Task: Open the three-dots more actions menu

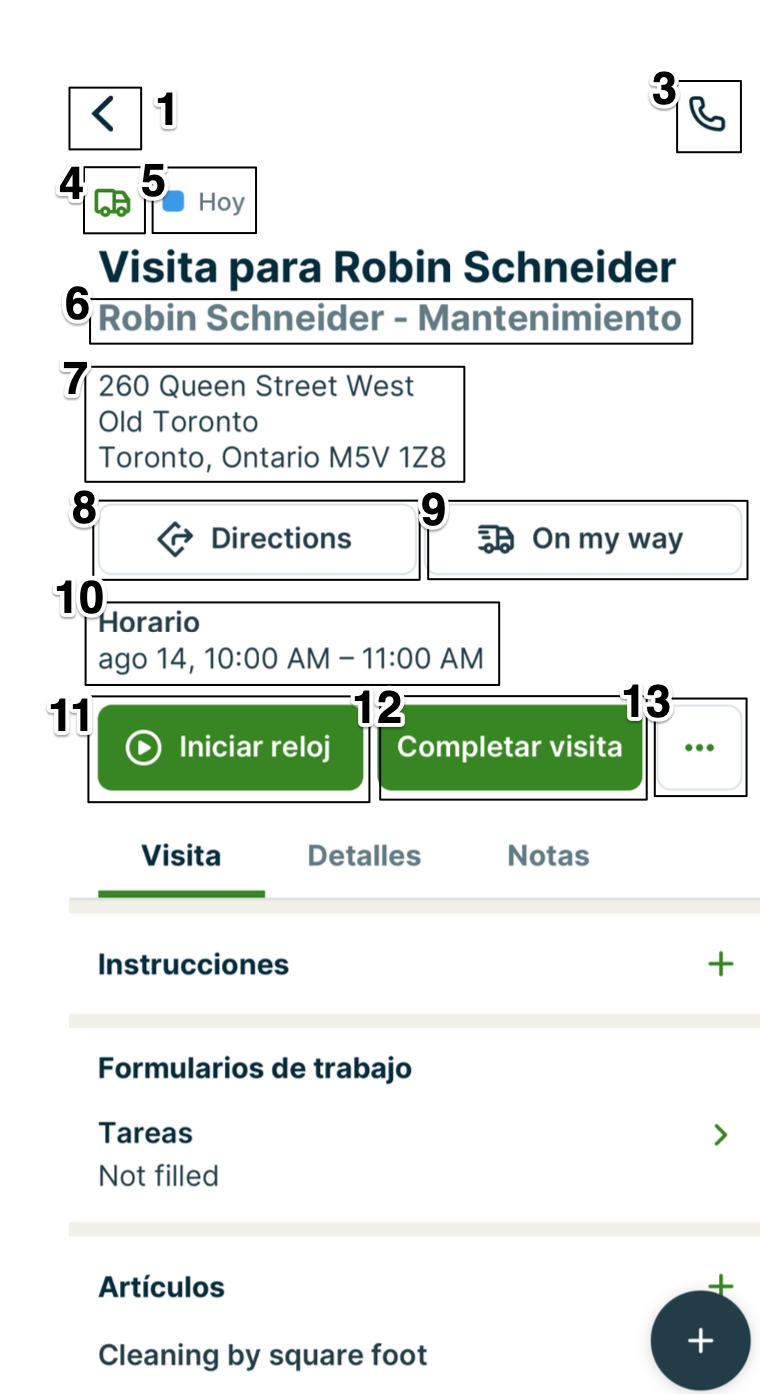Action: (699, 748)
